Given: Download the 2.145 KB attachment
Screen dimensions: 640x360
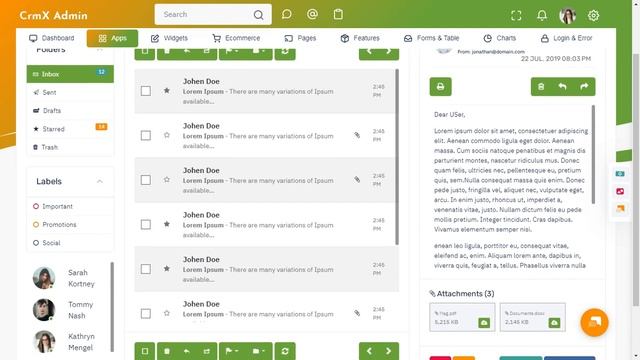Looking at the screenshot, I should (x=554, y=322).
